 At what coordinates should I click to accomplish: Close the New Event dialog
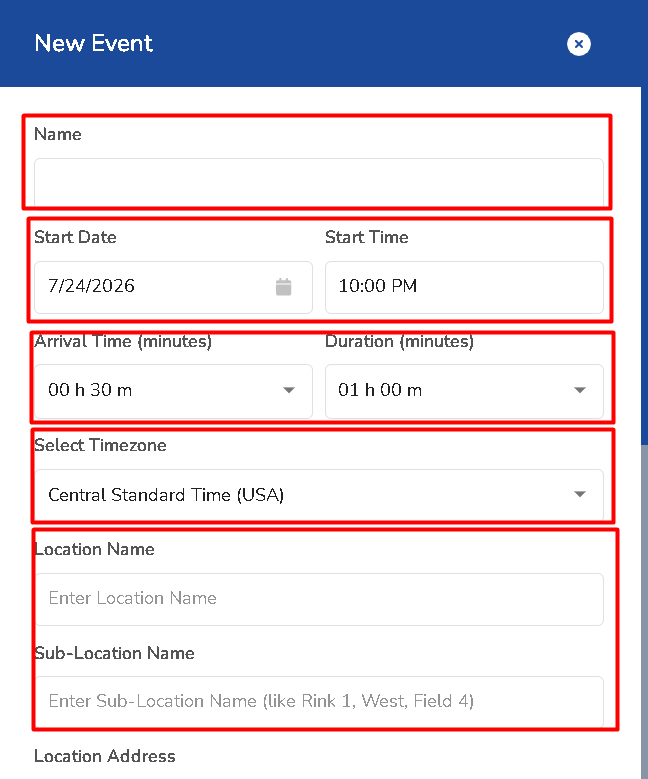(x=578, y=44)
